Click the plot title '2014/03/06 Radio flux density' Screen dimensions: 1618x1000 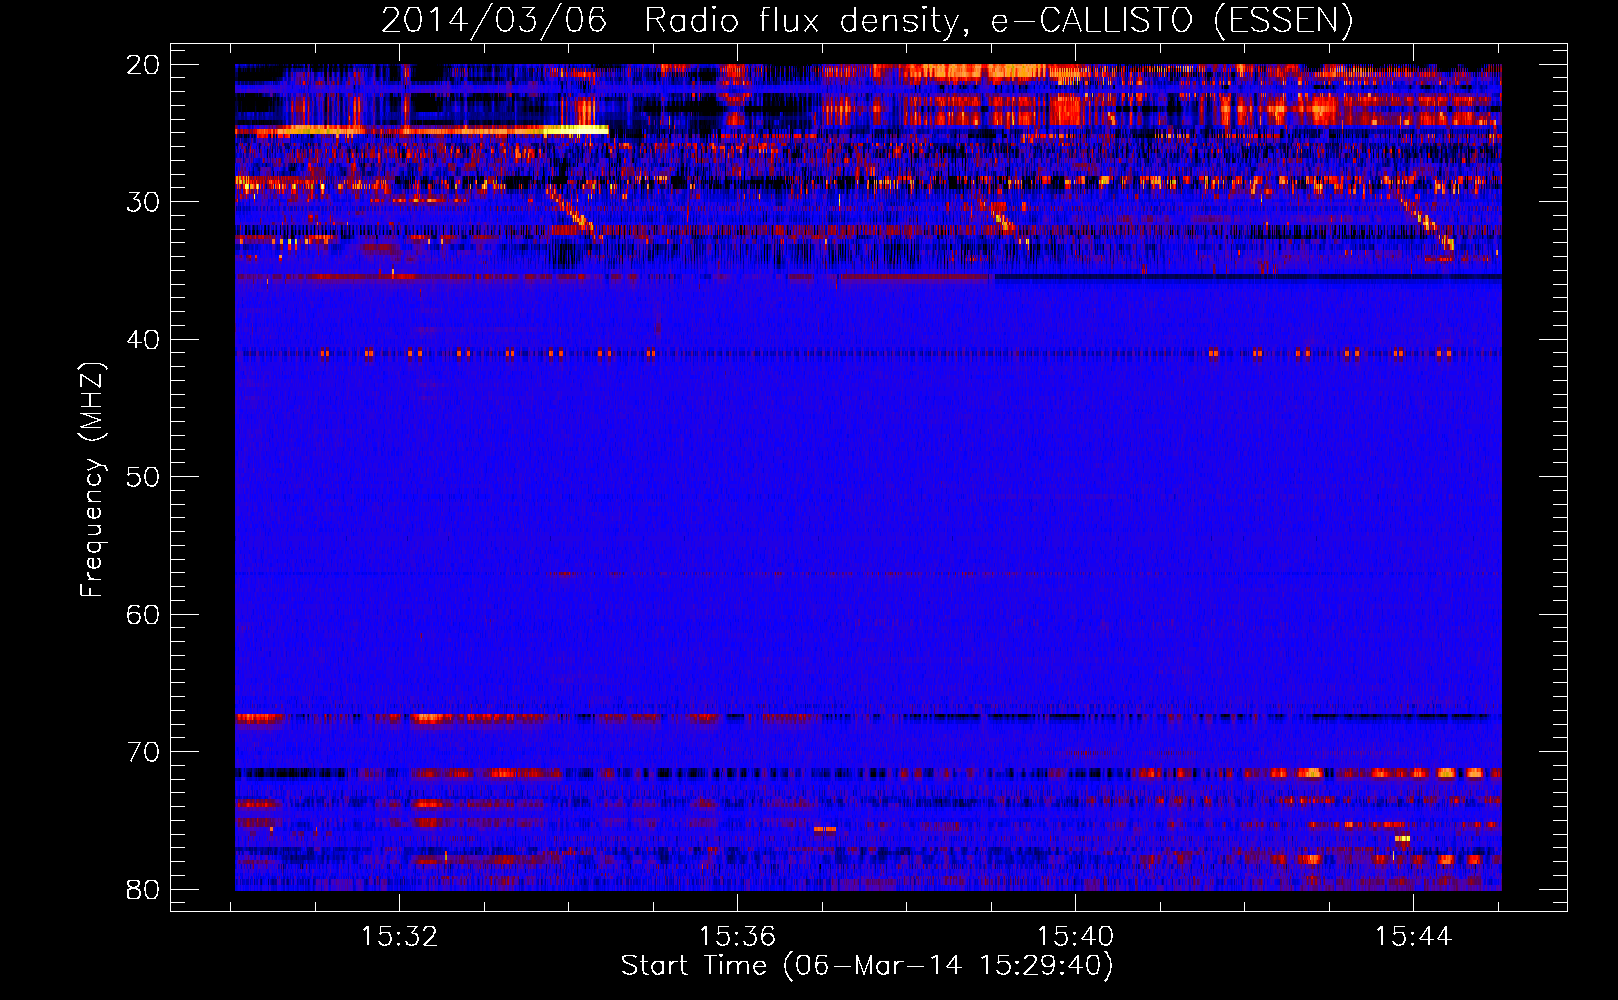coord(867,21)
